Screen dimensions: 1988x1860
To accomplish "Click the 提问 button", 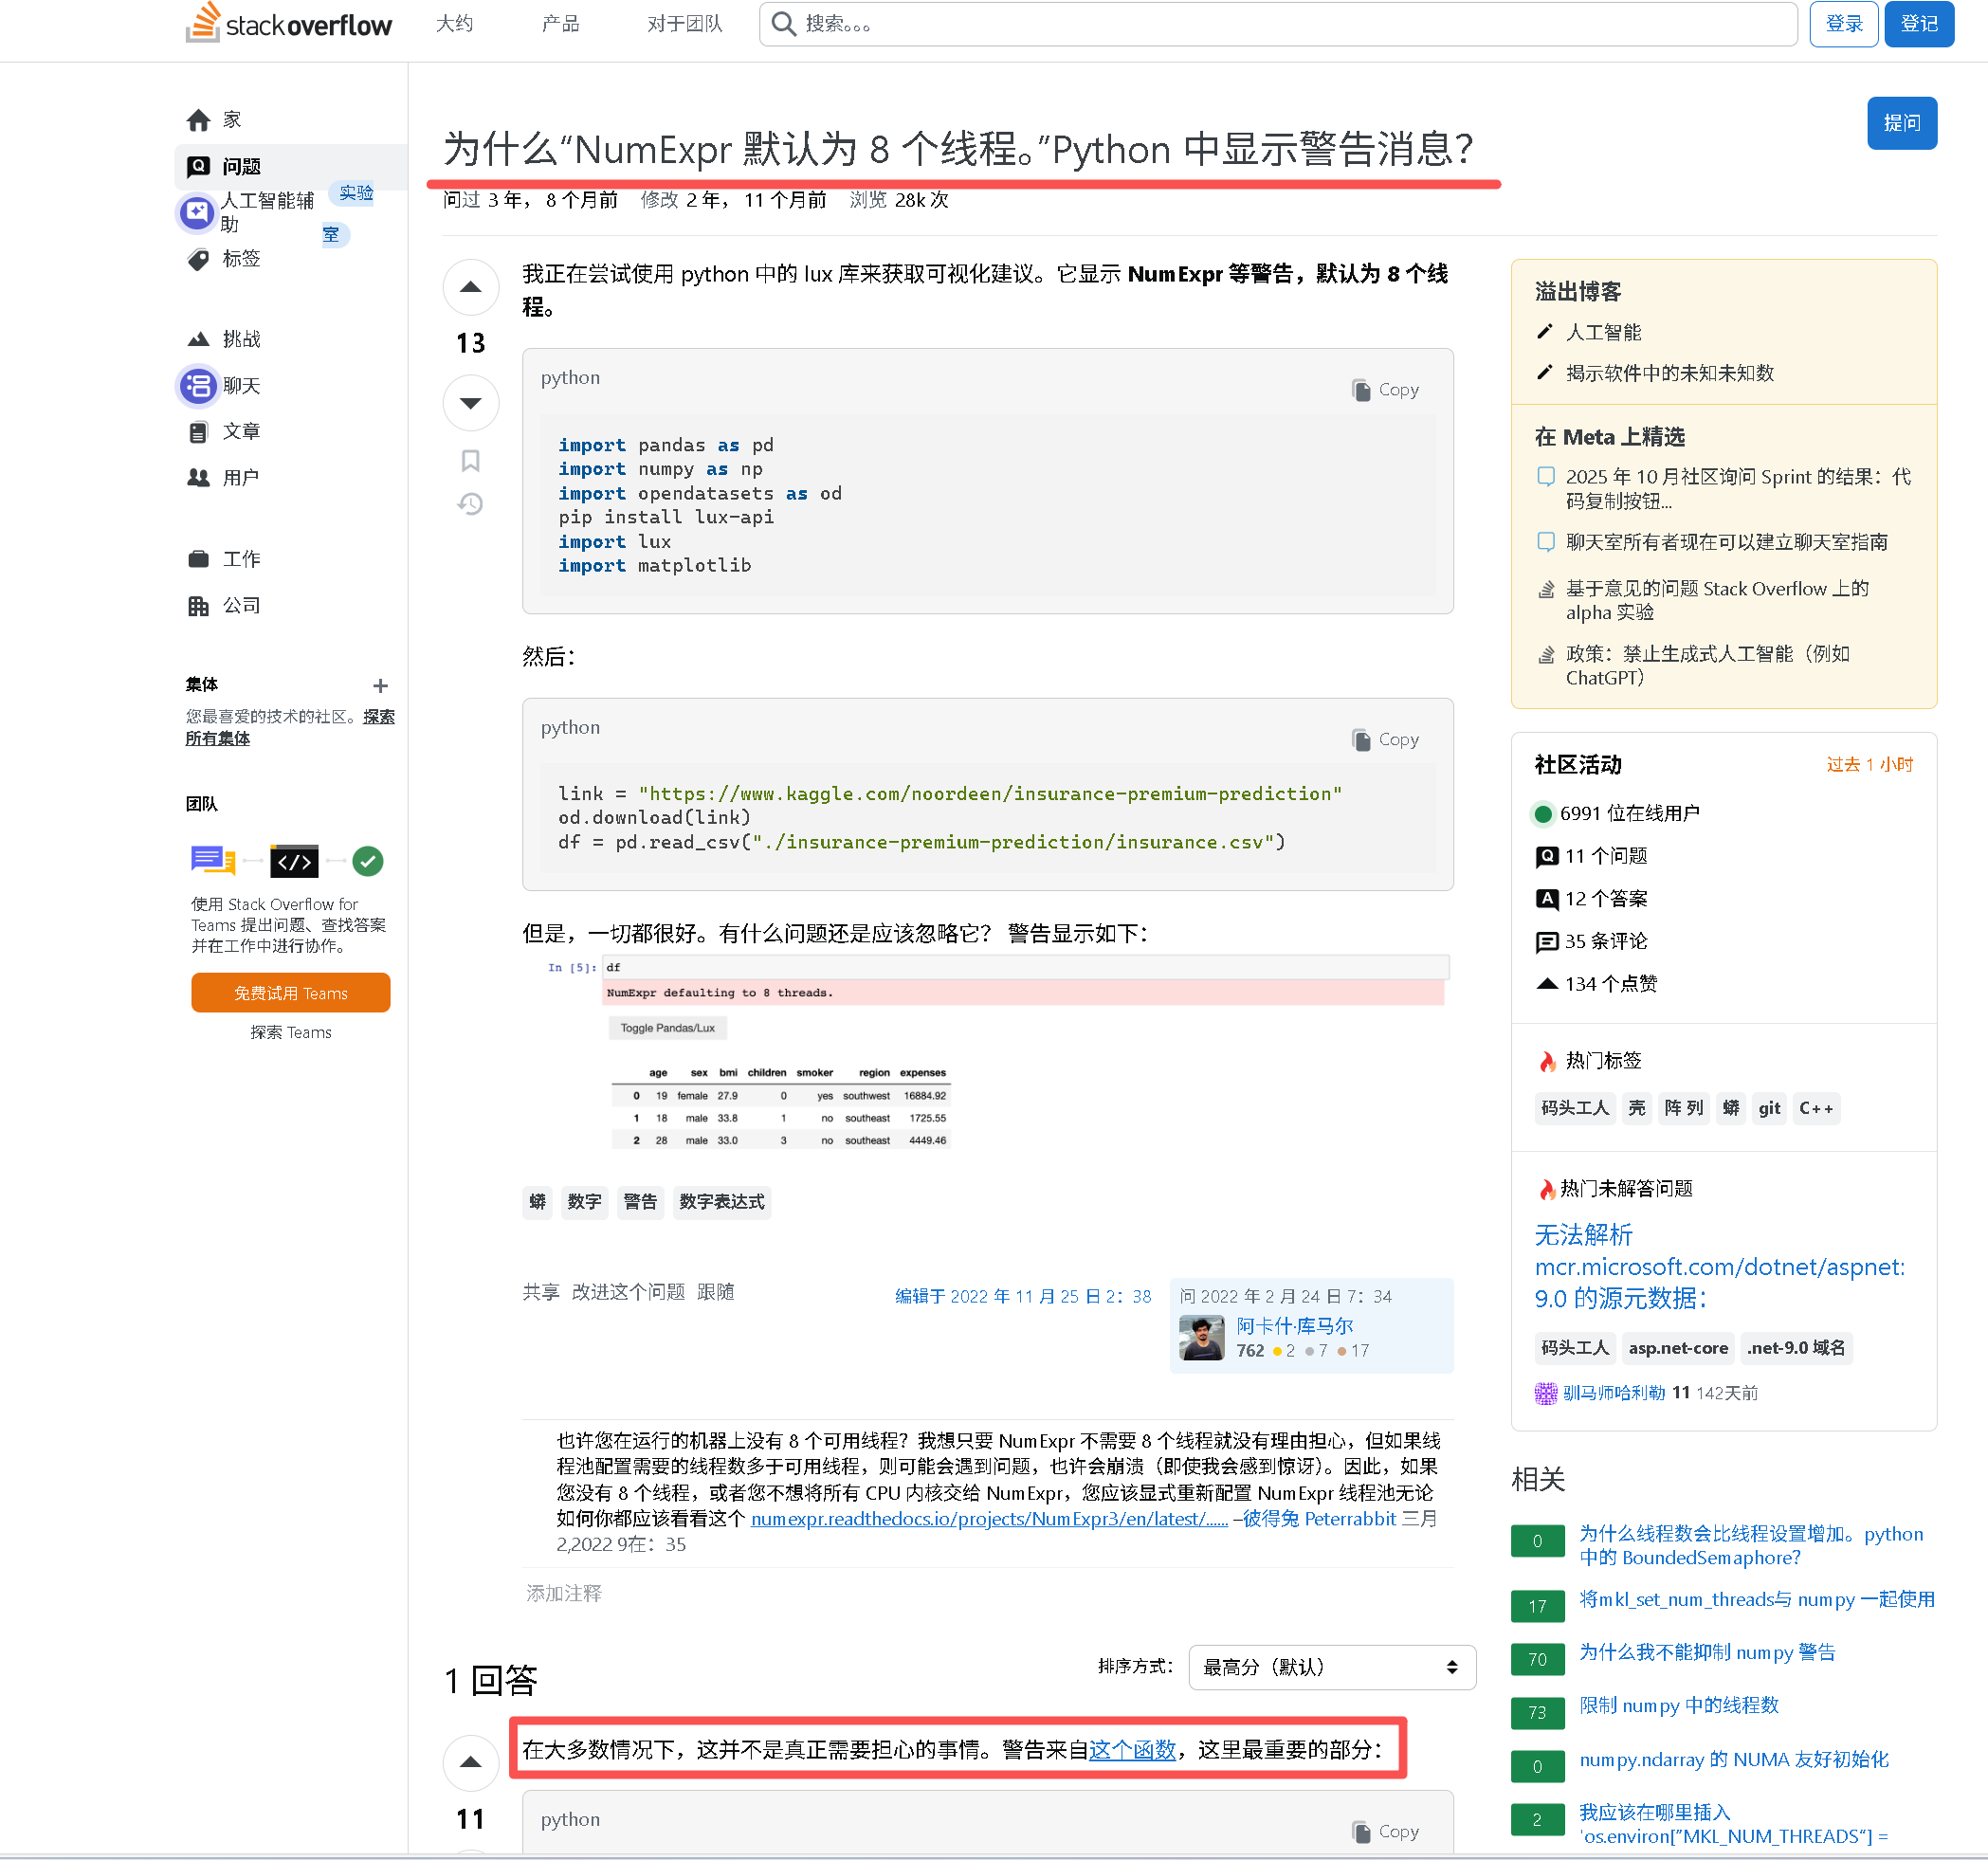I will tap(1901, 122).
